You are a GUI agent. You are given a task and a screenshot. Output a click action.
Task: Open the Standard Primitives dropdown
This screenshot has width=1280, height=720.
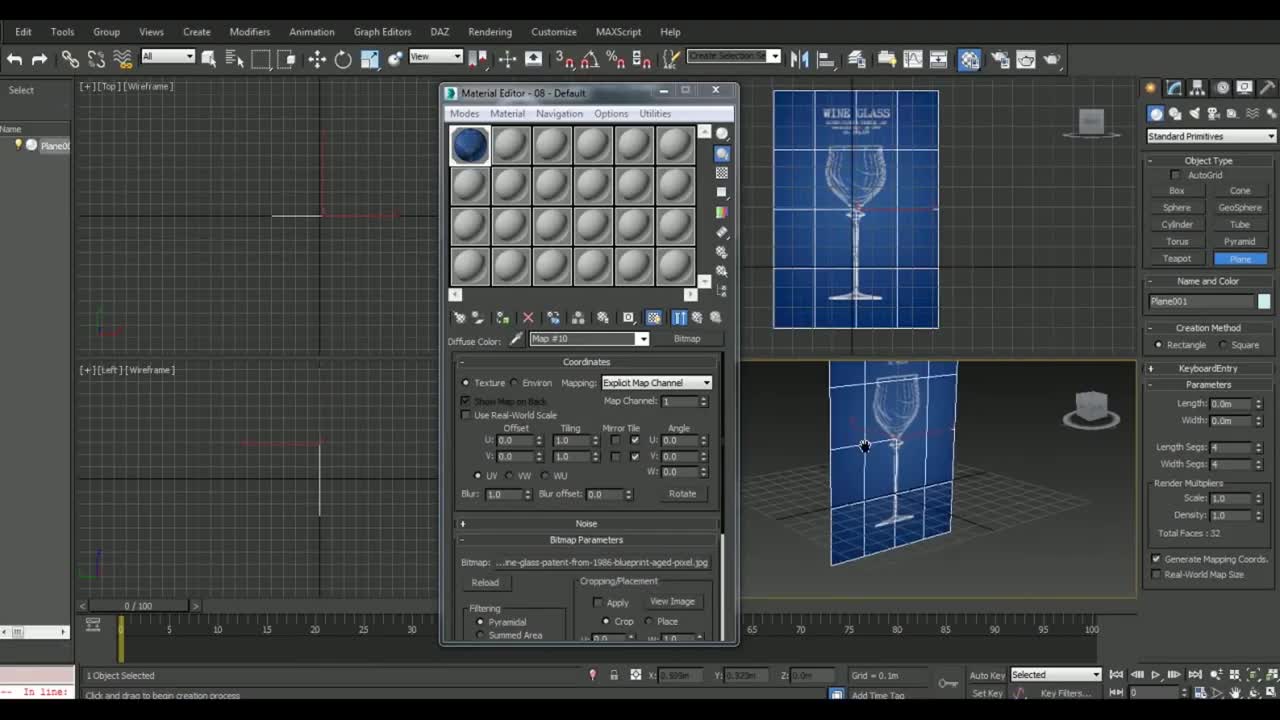tap(1211, 136)
